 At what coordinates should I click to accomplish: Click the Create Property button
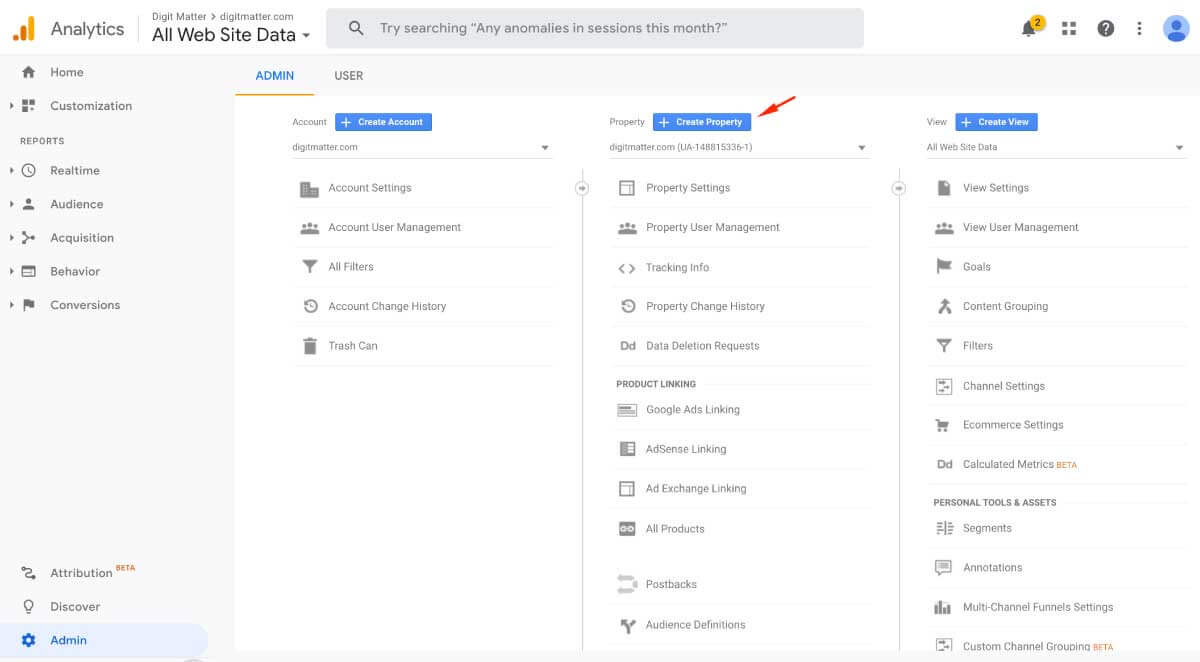[701, 121]
